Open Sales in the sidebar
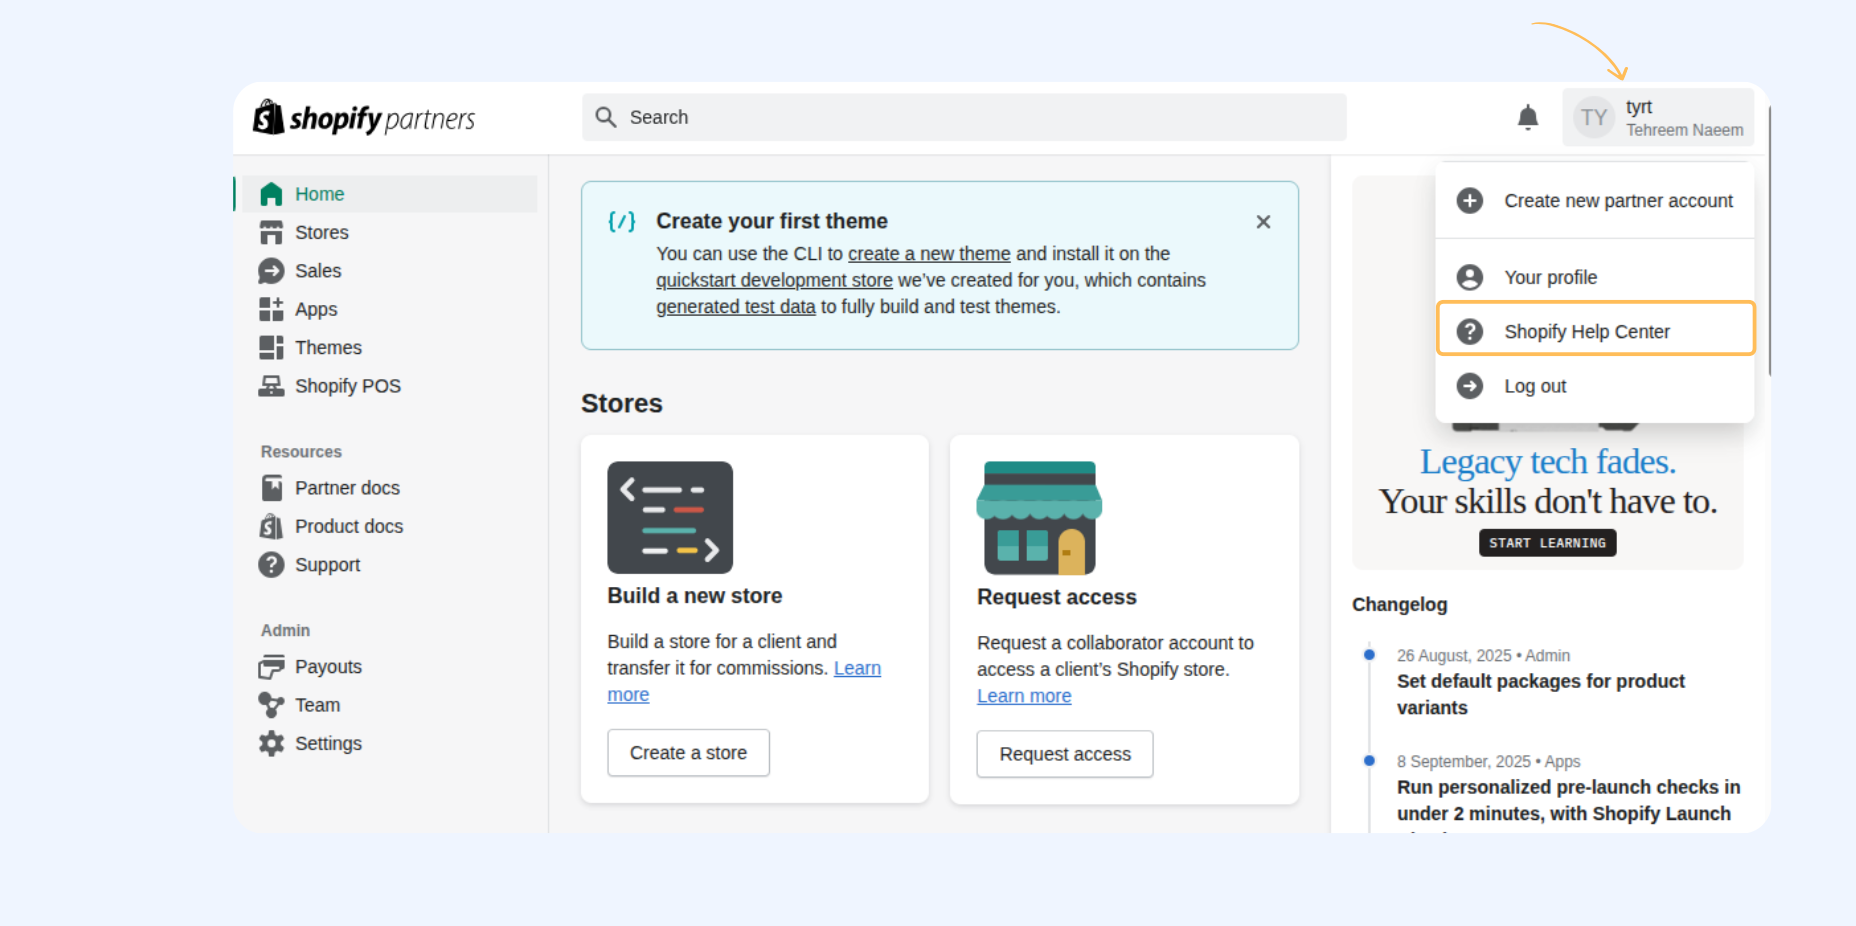 click(389, 271)
